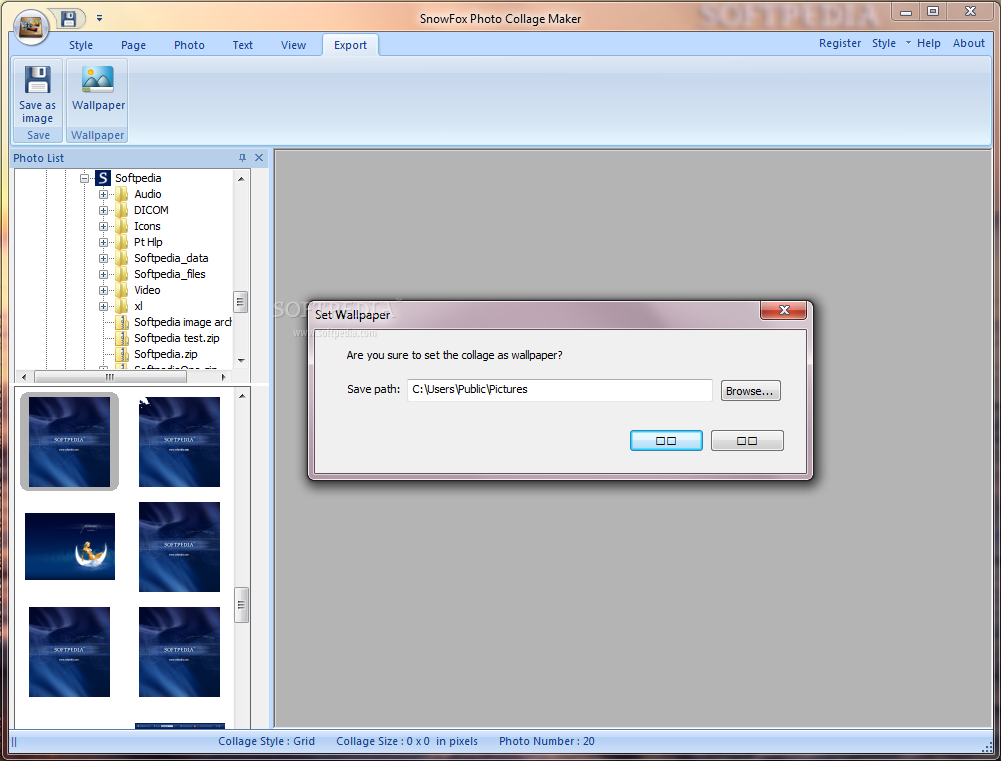Click the Save as image icon

click(38, 80)
